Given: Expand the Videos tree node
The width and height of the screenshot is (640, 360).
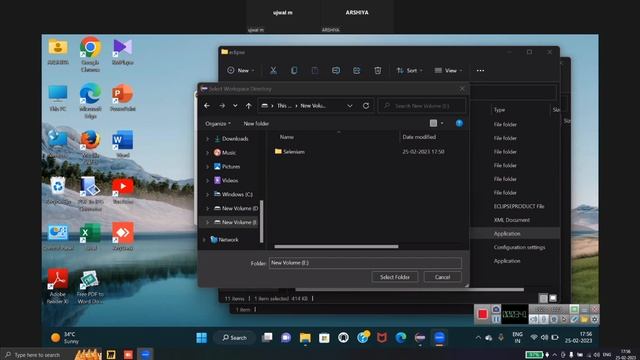Looking at the screenshot, I should [207, 180].
